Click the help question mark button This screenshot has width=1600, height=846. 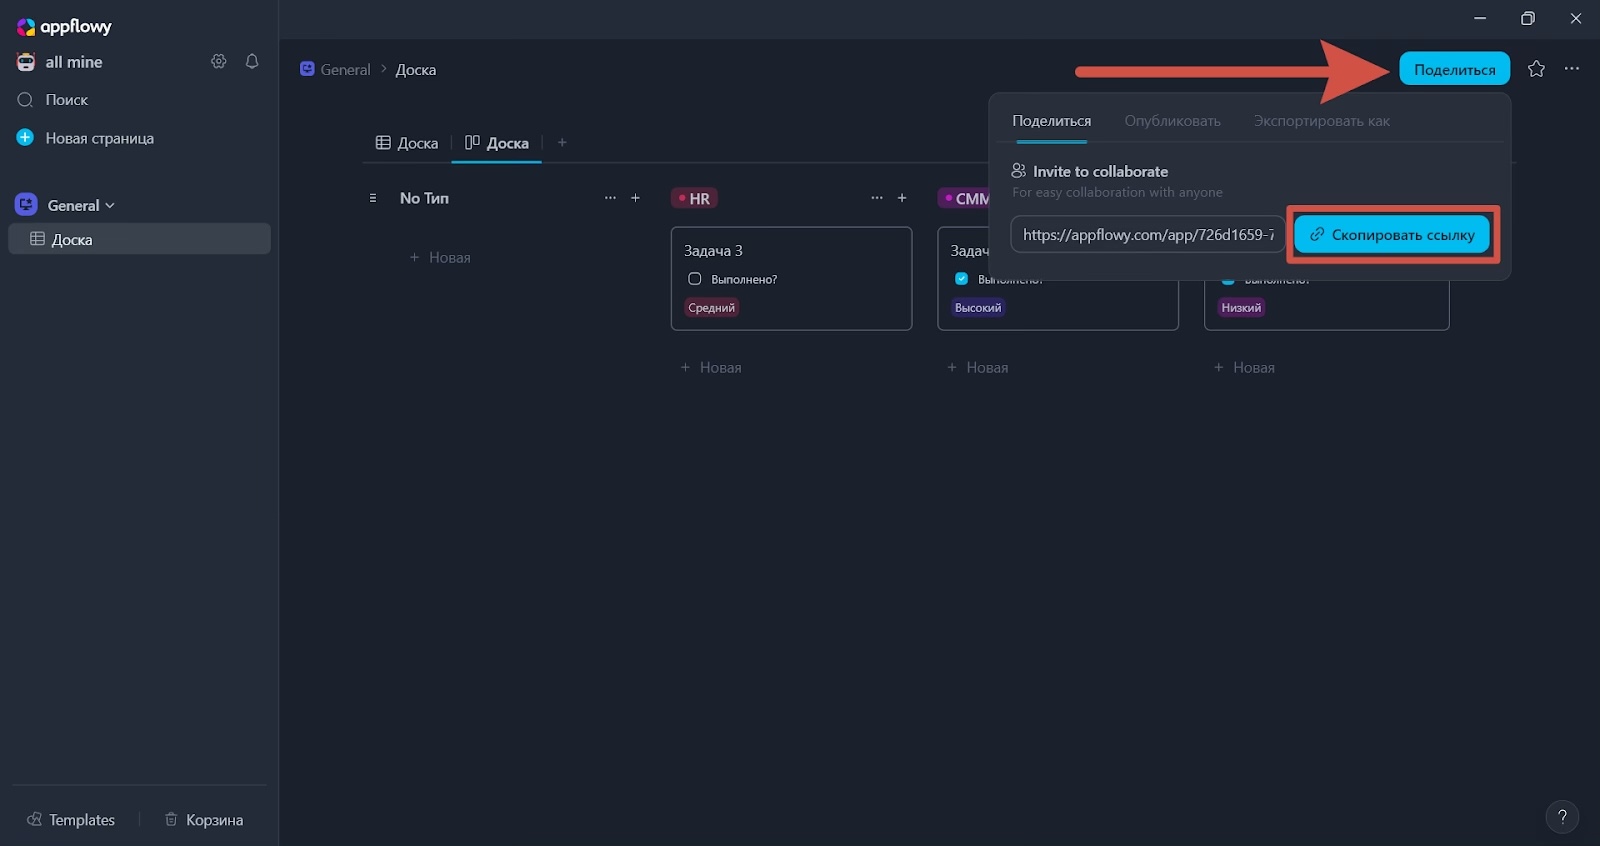[x=1562, y=817]
